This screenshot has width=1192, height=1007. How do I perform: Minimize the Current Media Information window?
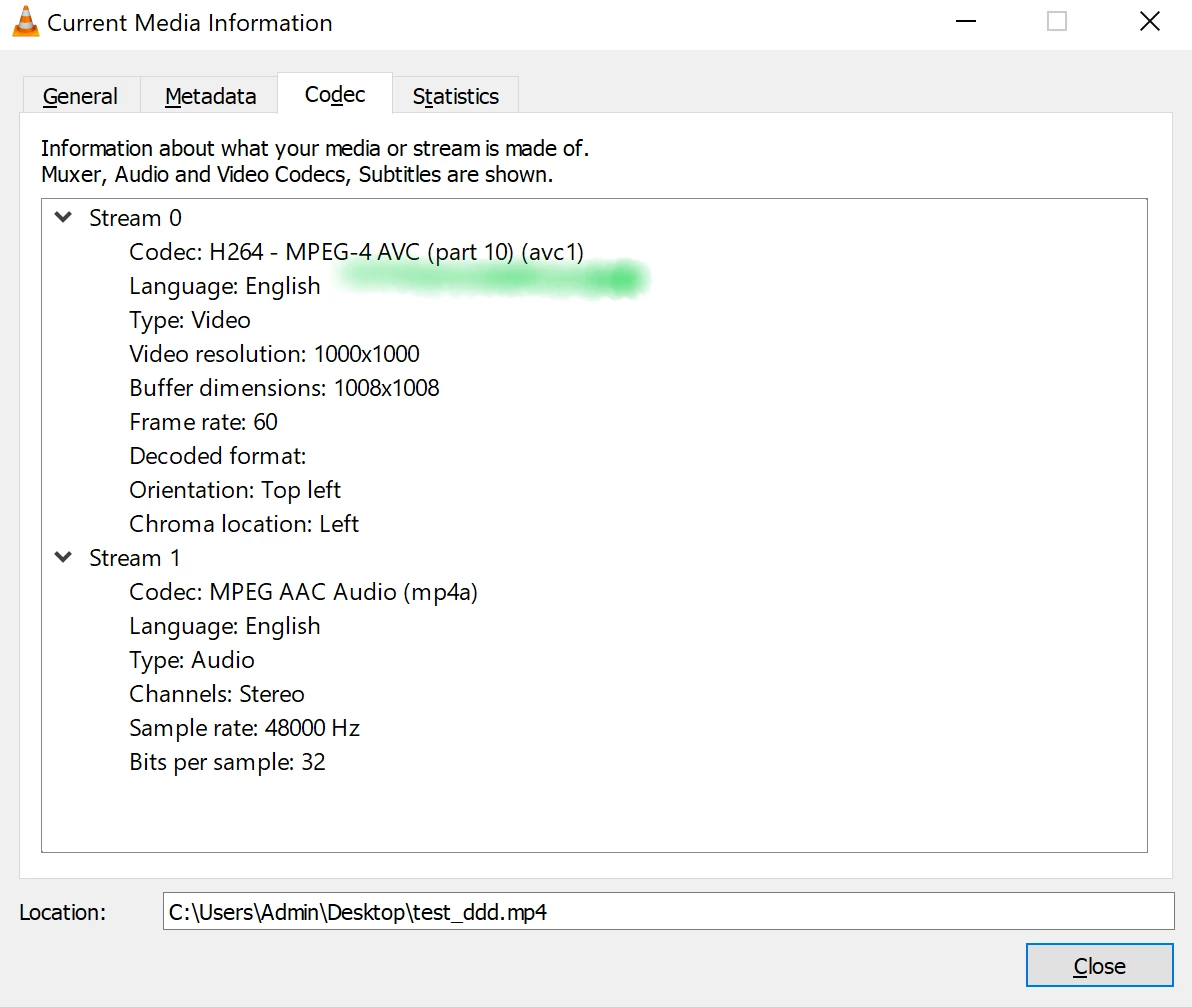(965, 21)
